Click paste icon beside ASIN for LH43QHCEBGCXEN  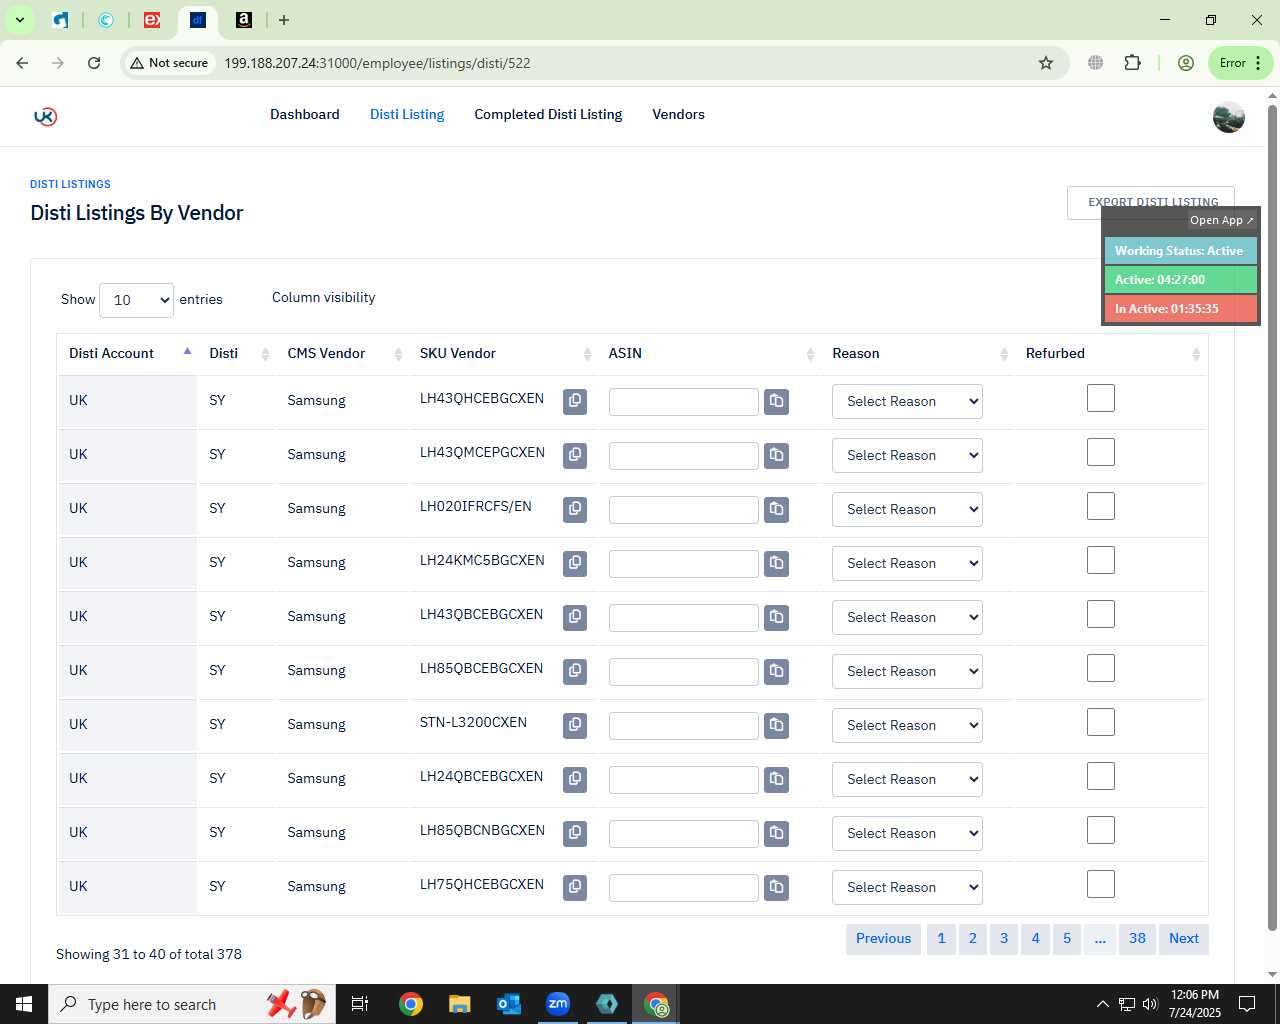point(776,401)
